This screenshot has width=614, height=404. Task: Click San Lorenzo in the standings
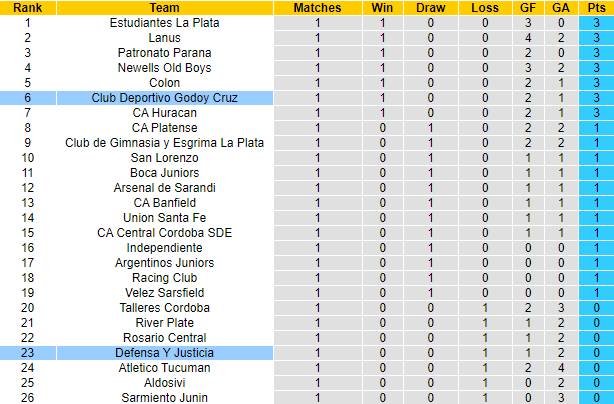tap(164, 158)
